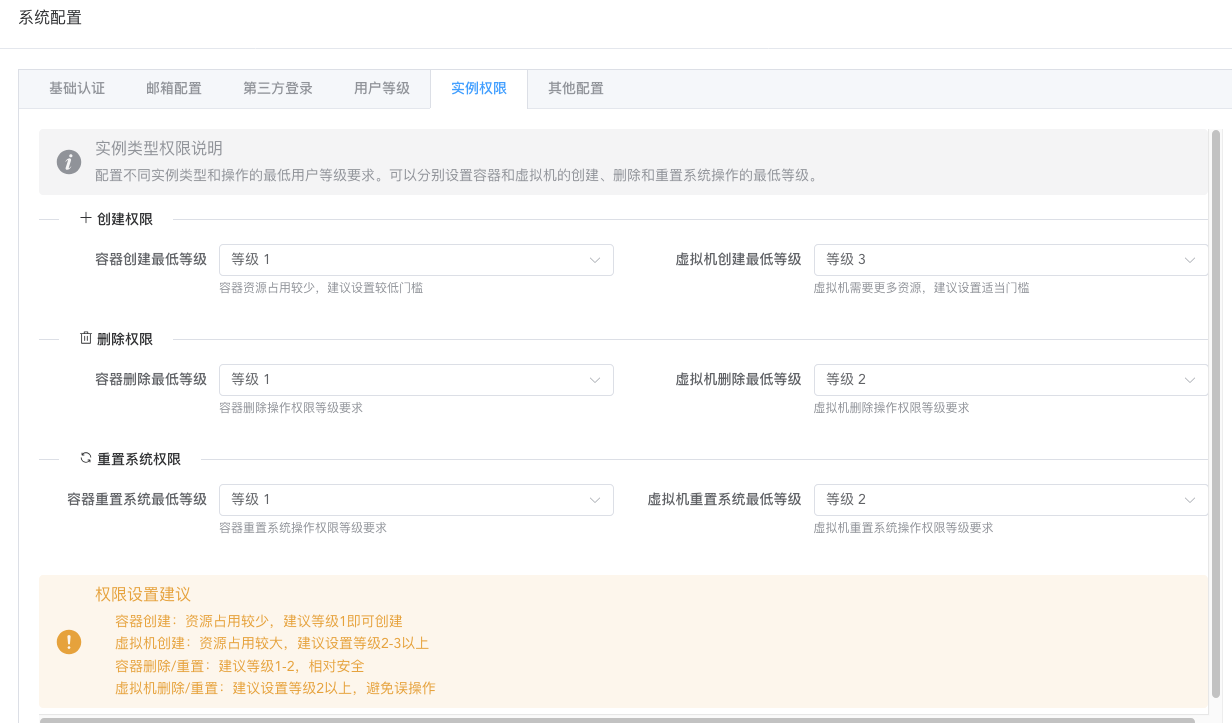This screenshot has height=723, width=1232.
Task: Click the horizontal scrollbar at the bottom
Action: 620,719
